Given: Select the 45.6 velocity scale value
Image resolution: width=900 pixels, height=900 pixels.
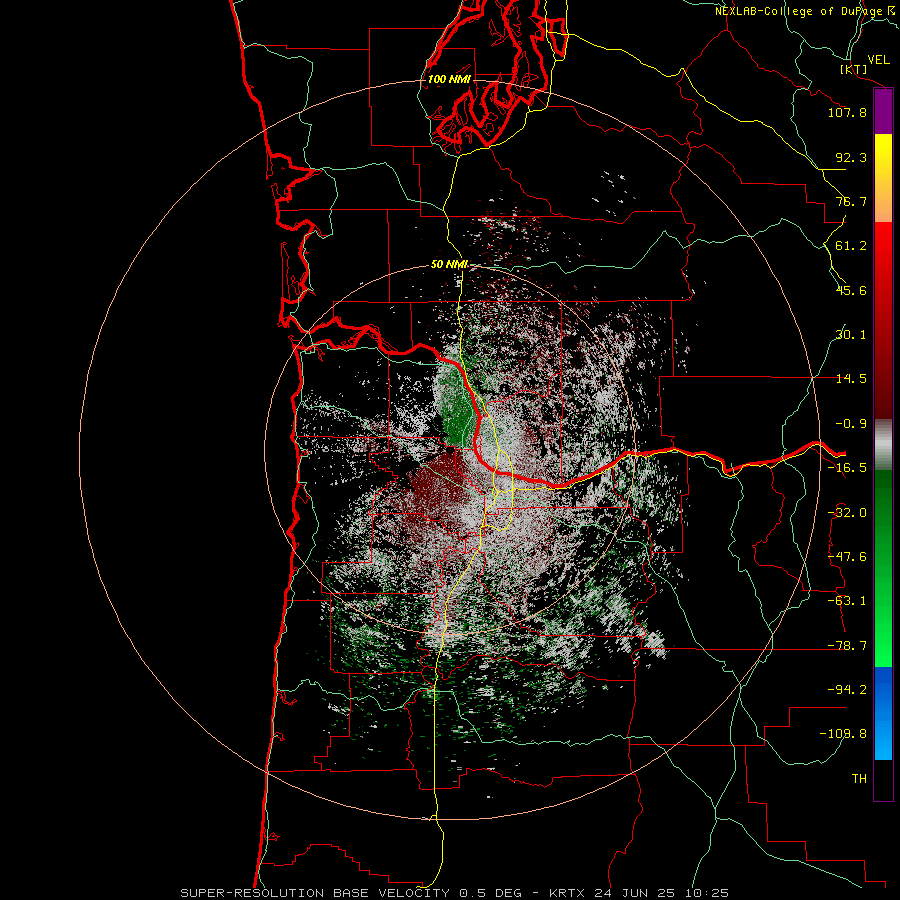Looking at the screenshot, I should point(852,290).
